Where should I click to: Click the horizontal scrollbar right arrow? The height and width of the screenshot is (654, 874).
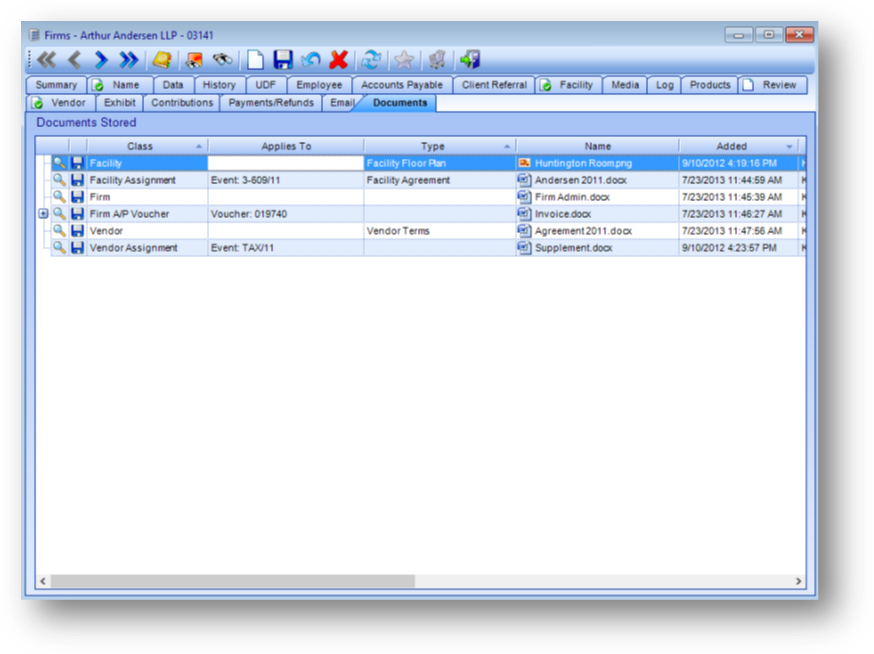click(x=798, y=581)
